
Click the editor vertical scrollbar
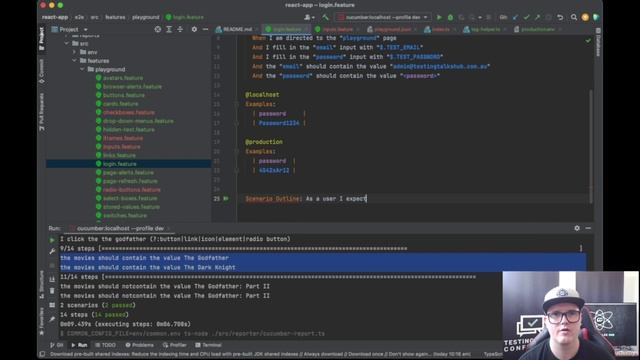[591, 146]
